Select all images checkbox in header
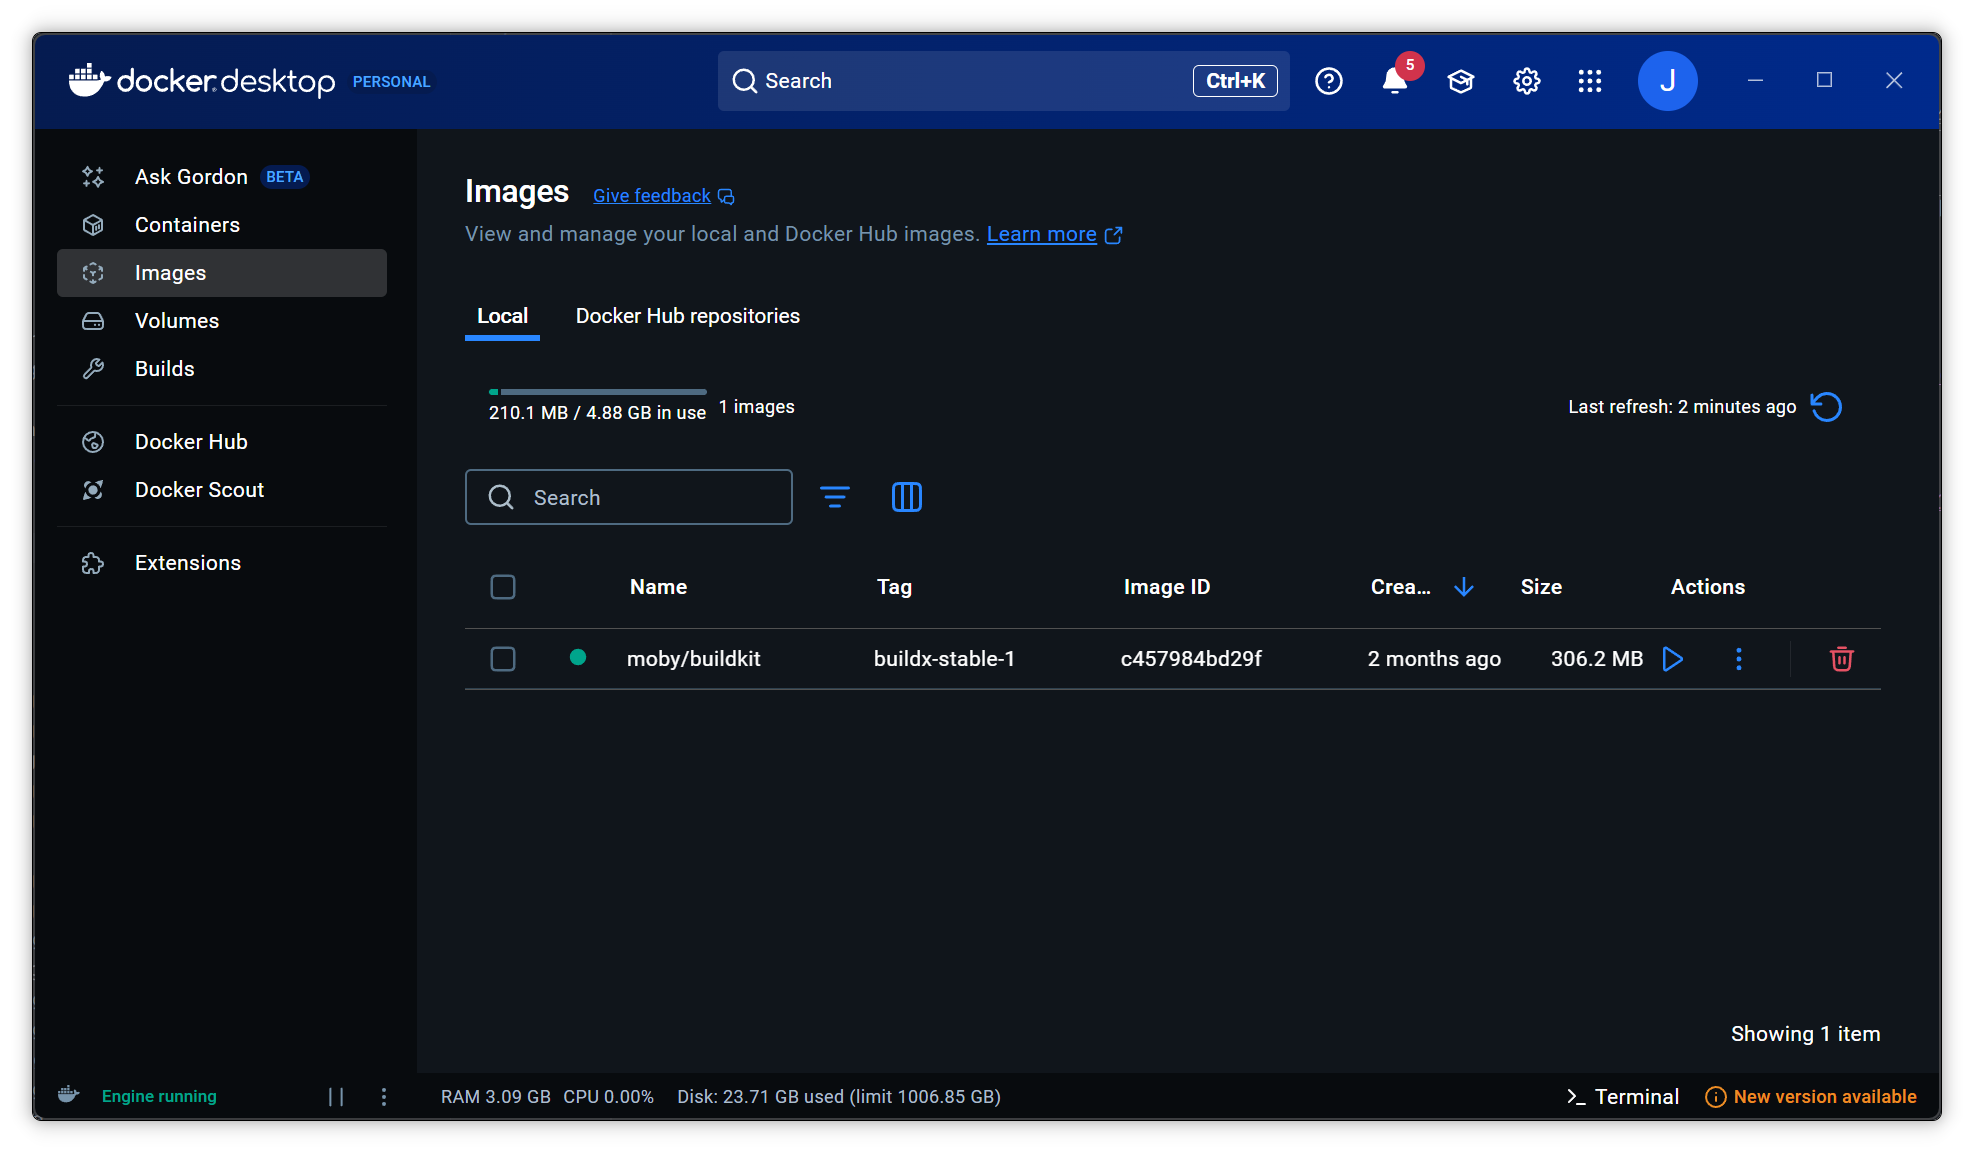 click(503, 587)
